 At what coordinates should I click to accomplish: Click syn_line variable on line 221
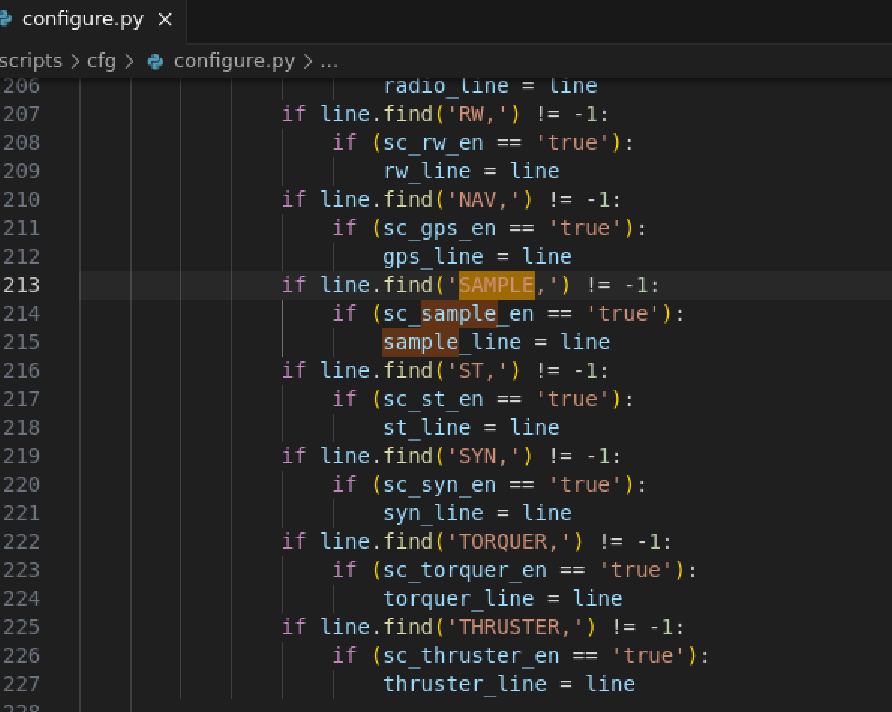coord(433,514)
